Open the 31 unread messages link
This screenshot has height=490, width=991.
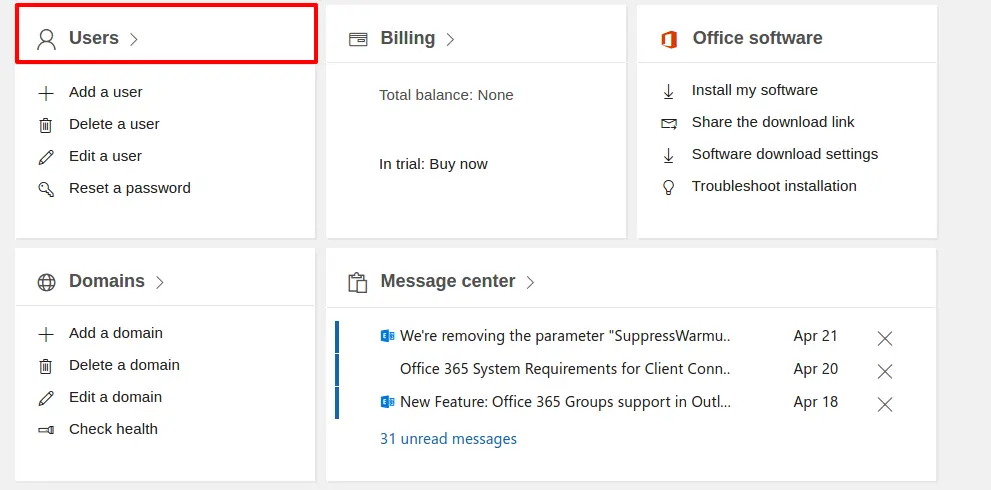448,439
